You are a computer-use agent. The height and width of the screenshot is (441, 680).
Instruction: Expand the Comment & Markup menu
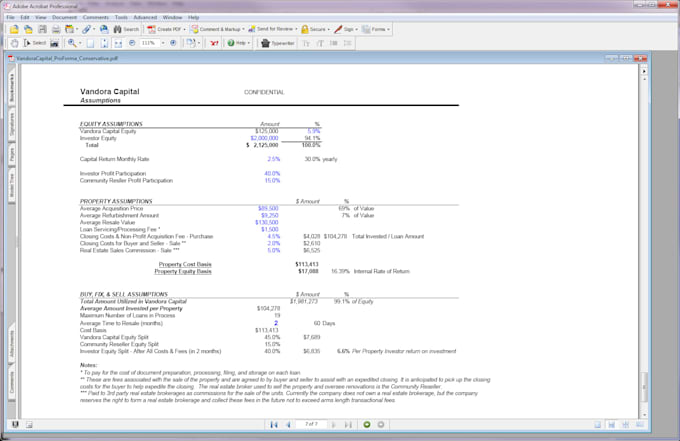point(219,30)
